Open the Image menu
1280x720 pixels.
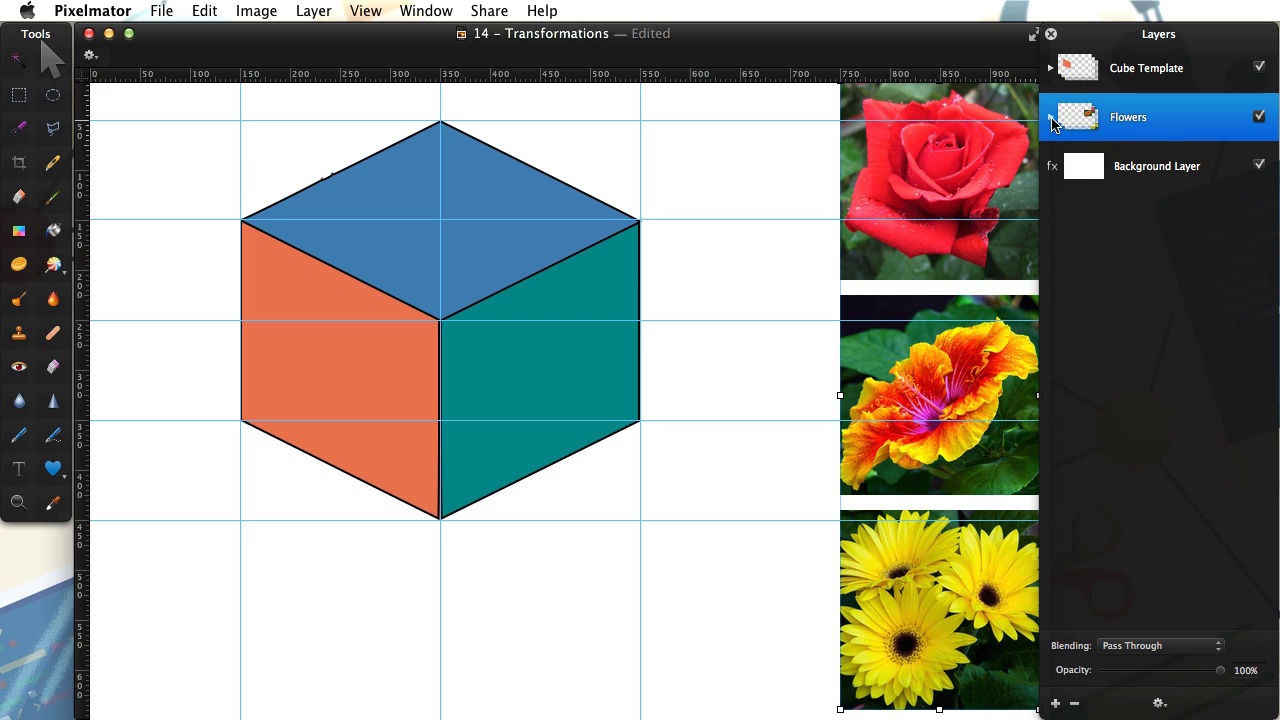click(x=256, y=11)
